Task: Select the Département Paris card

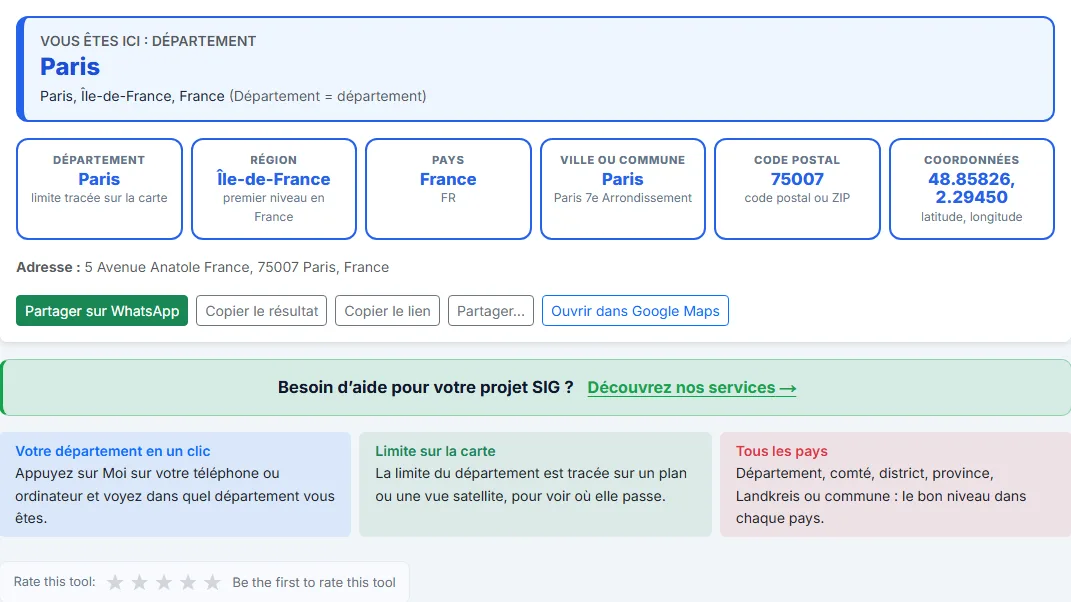Action: tap(99, 189)
